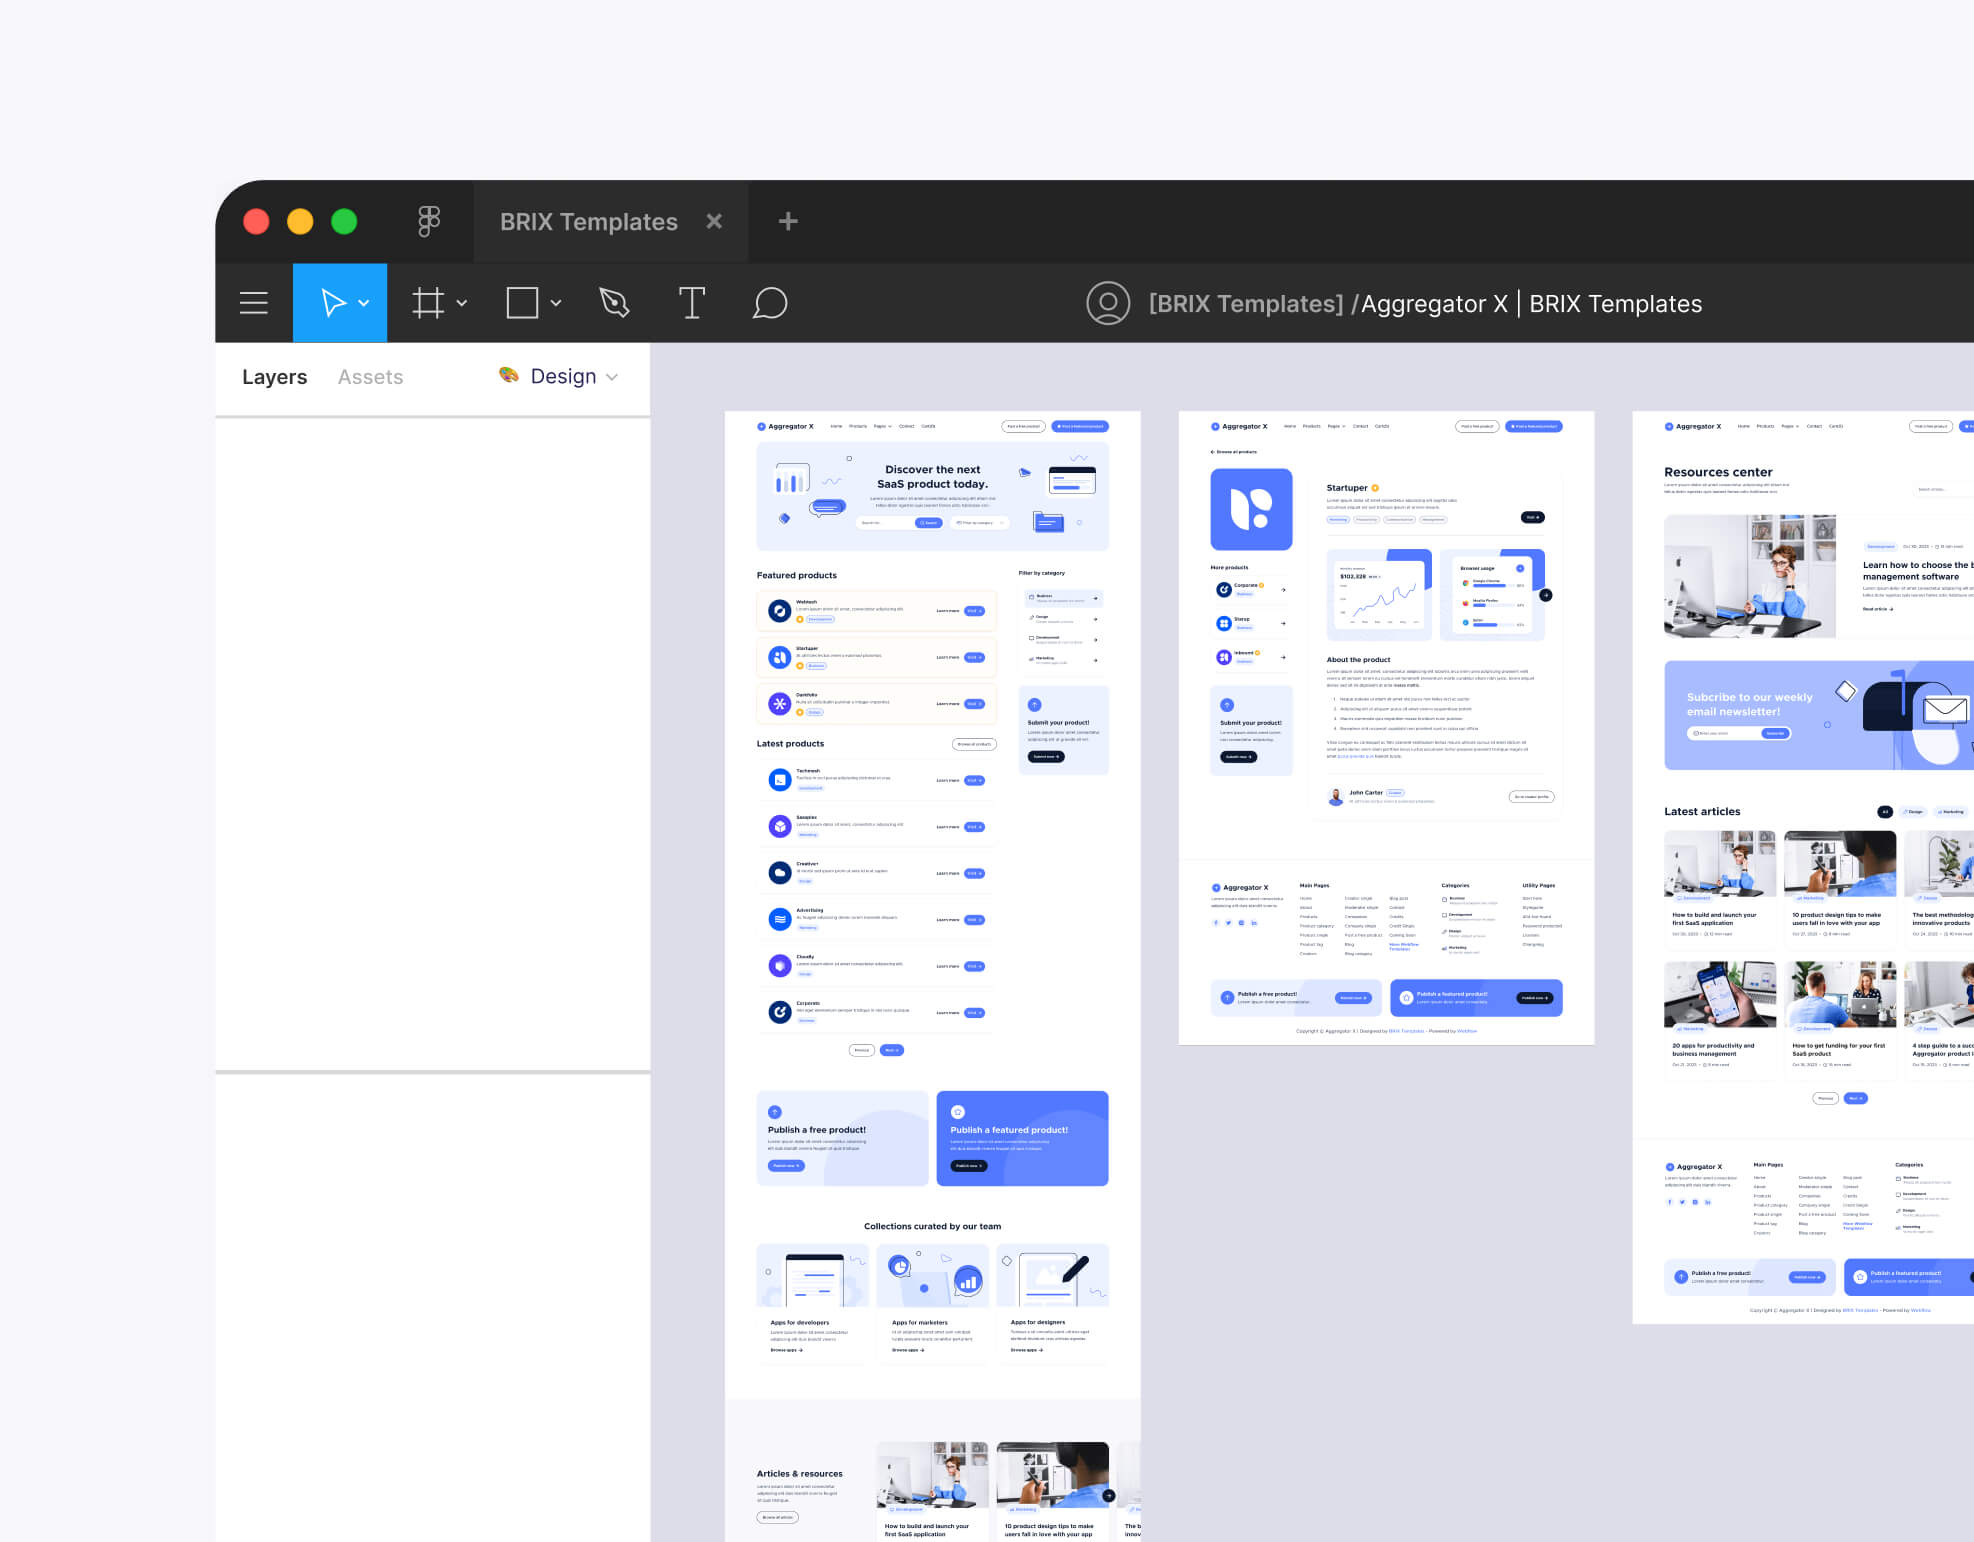Screen dimensions: 1974x1542
Task: Click the account avatar next to the breadcrumb
Action: click(x=1109, y=303)
